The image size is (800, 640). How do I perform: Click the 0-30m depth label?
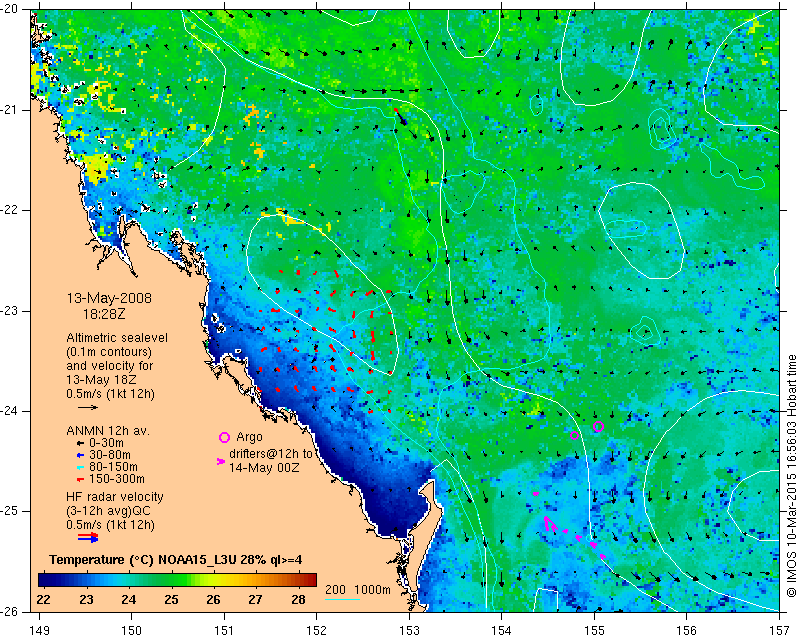(107, 443)
